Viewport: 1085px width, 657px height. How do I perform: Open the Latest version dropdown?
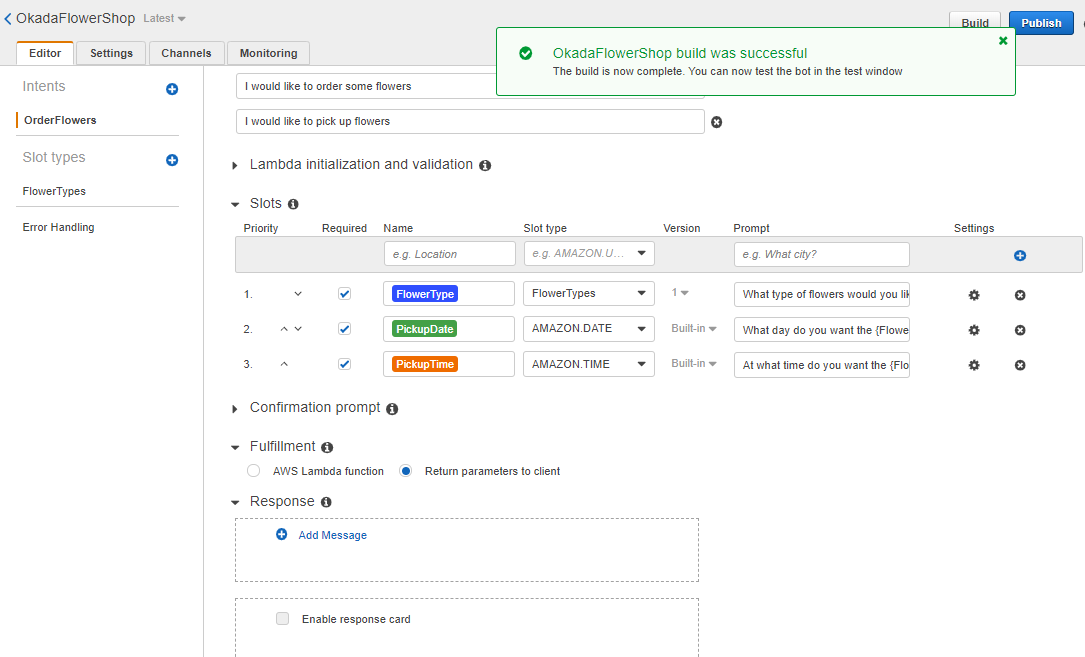click(165, 19)
